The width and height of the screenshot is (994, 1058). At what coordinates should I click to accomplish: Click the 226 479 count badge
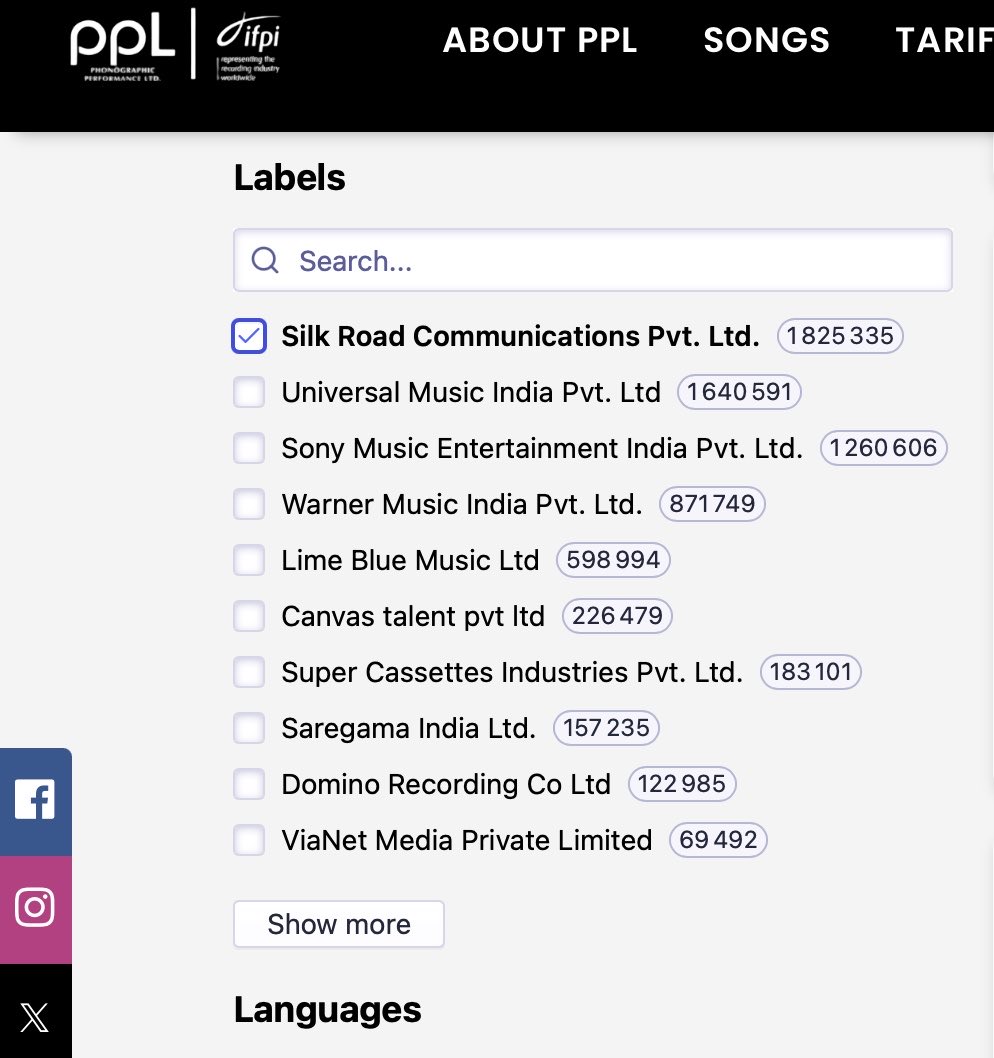point(617,616)
